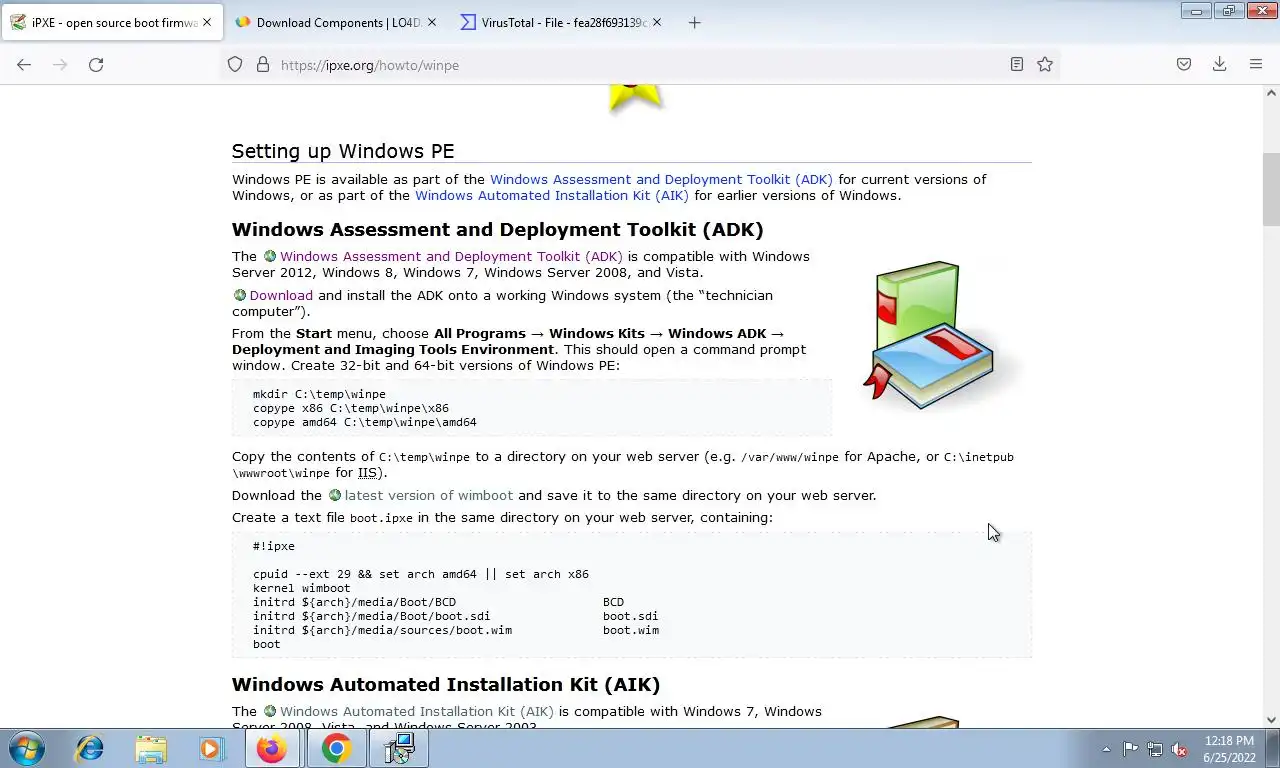Click the muted volume tray icon

pos(1179,749)
